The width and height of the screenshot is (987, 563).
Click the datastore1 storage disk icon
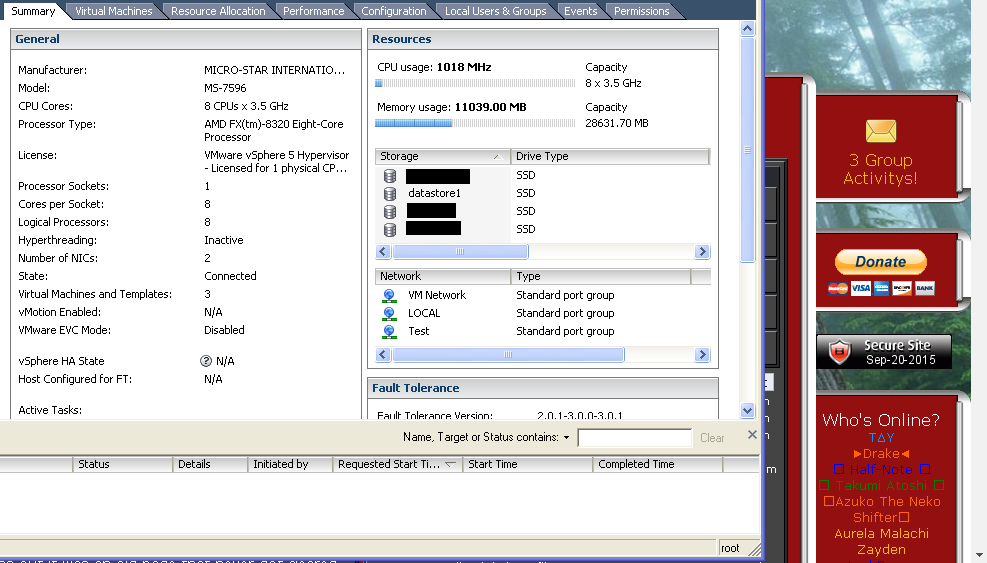pos(390,193)
